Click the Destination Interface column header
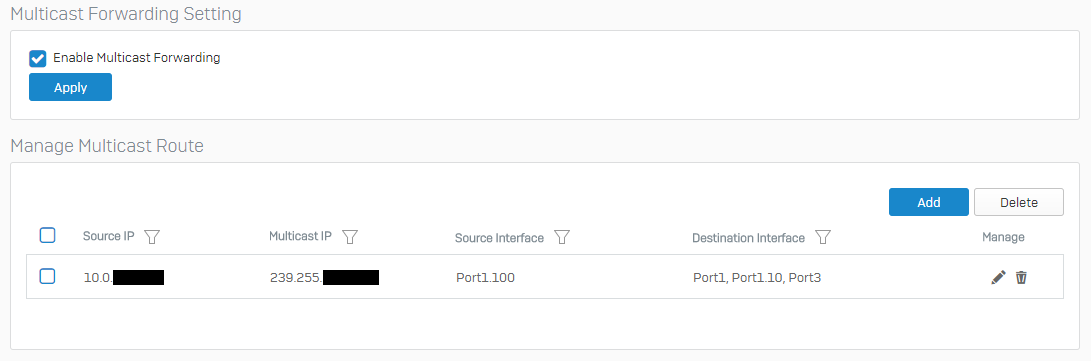The image size is (1091, 361). click(749, 238)
